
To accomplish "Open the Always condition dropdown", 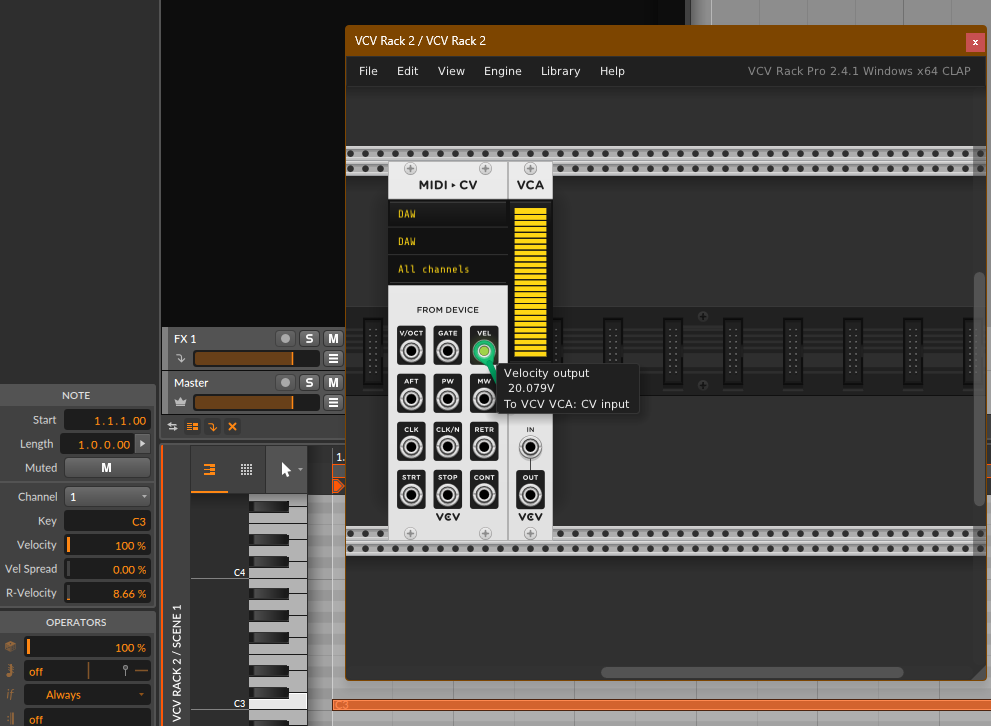I will pos(87,694).
